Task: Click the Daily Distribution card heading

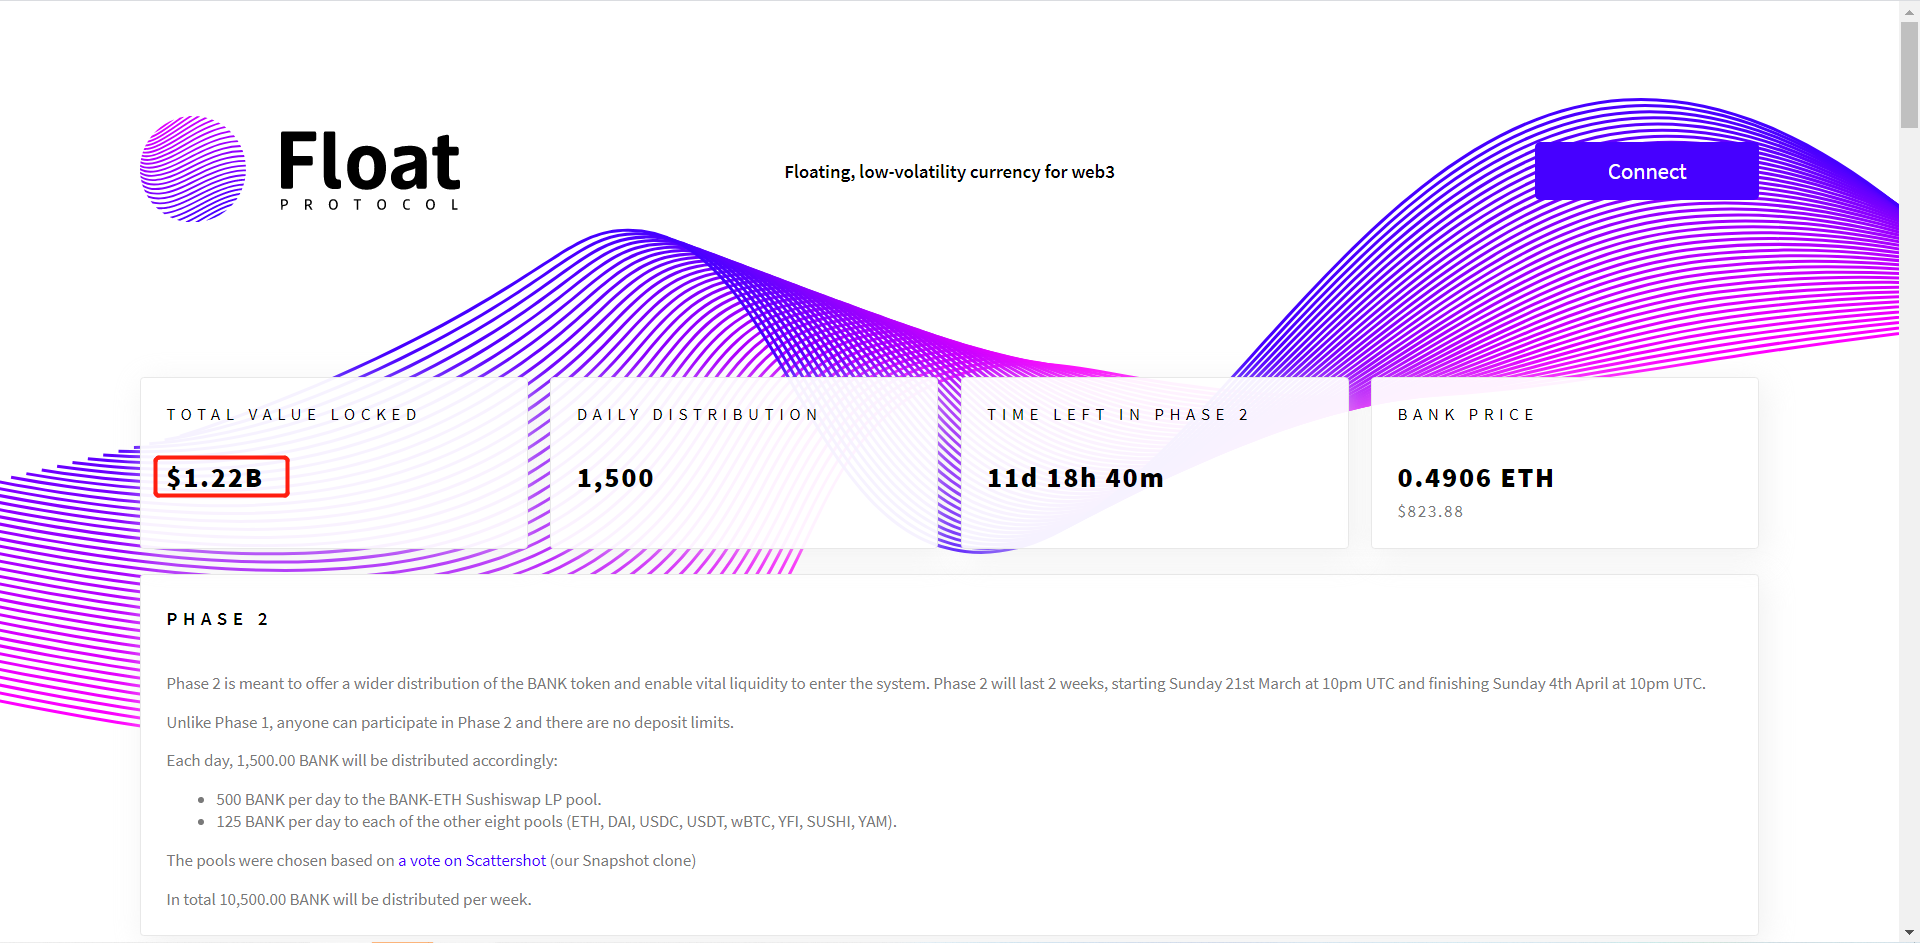Action: point(698,415)
